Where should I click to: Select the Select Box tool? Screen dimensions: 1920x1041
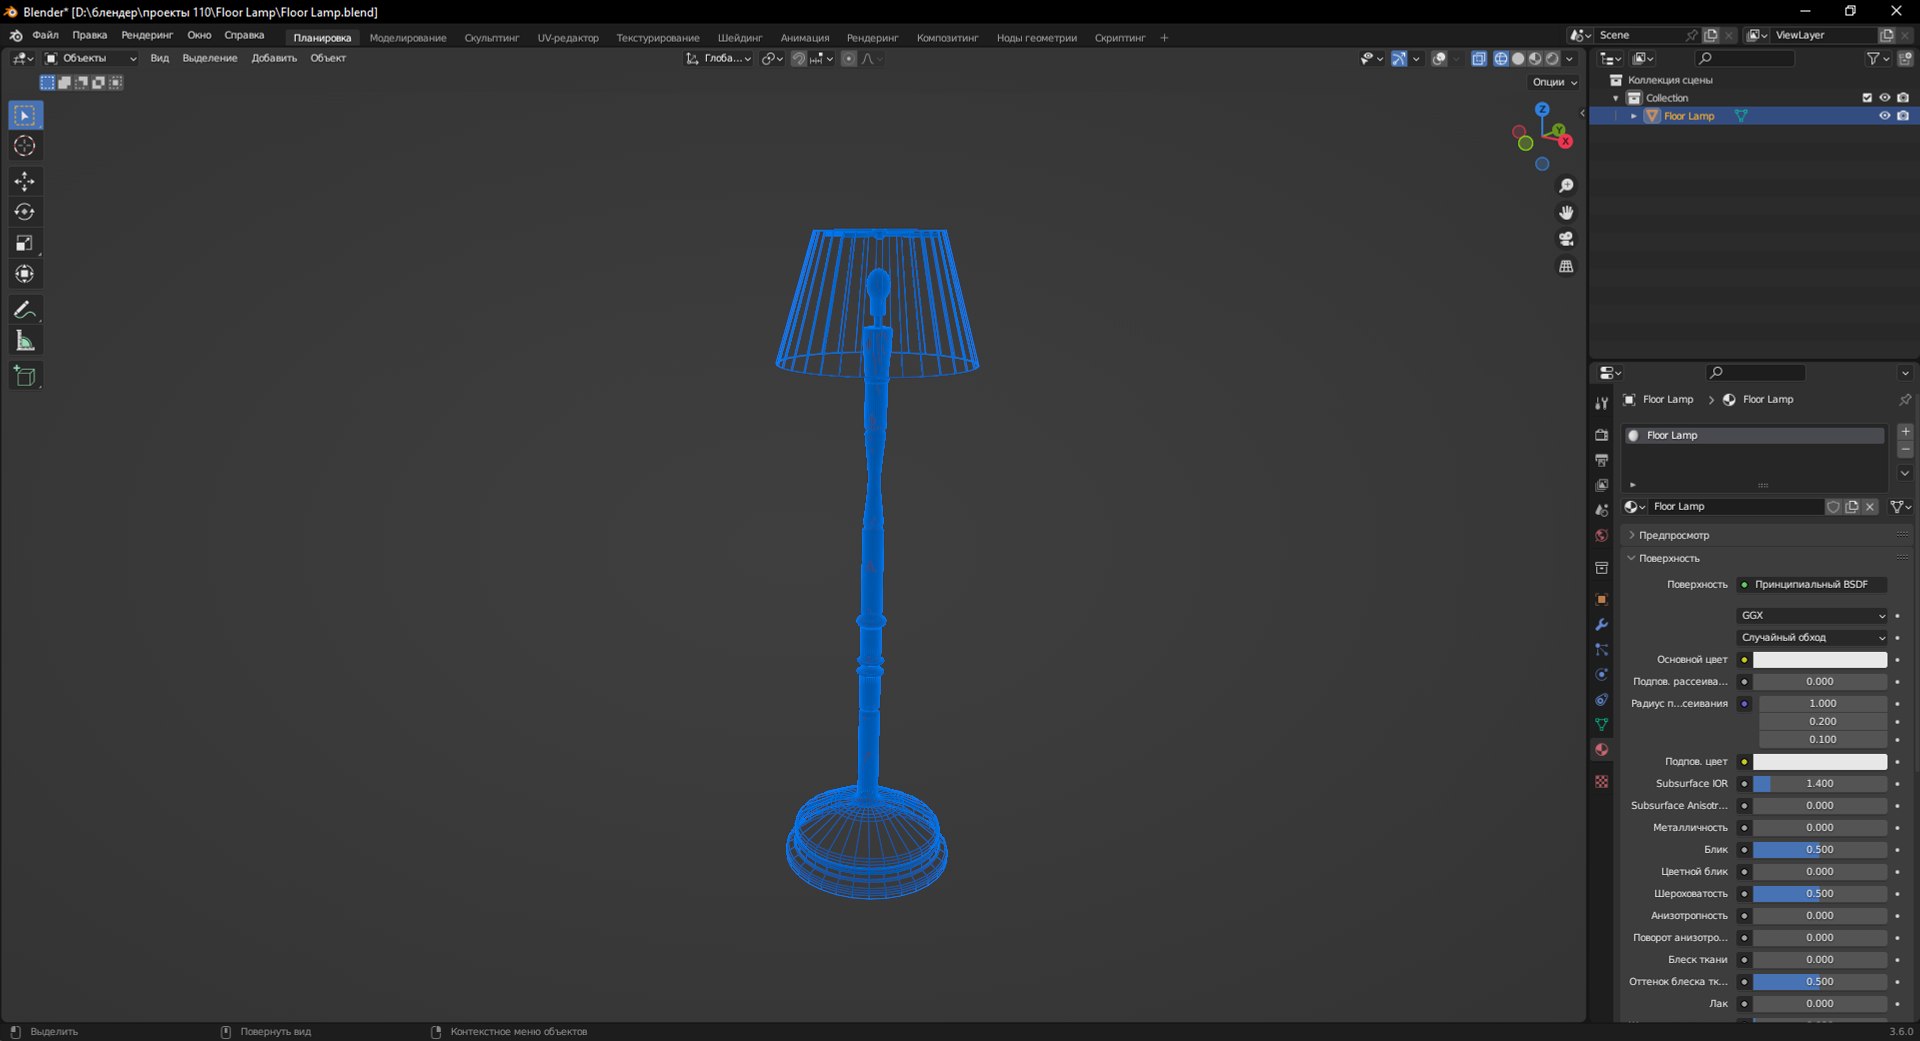pos(25,115)
